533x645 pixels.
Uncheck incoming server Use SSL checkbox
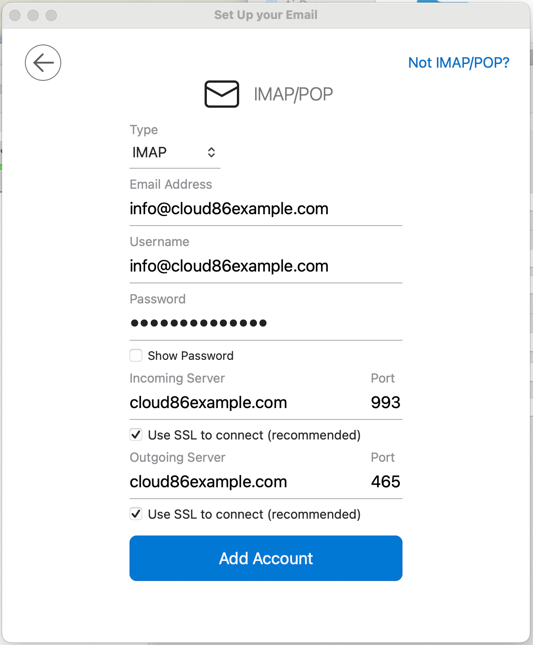pos(136,435)
